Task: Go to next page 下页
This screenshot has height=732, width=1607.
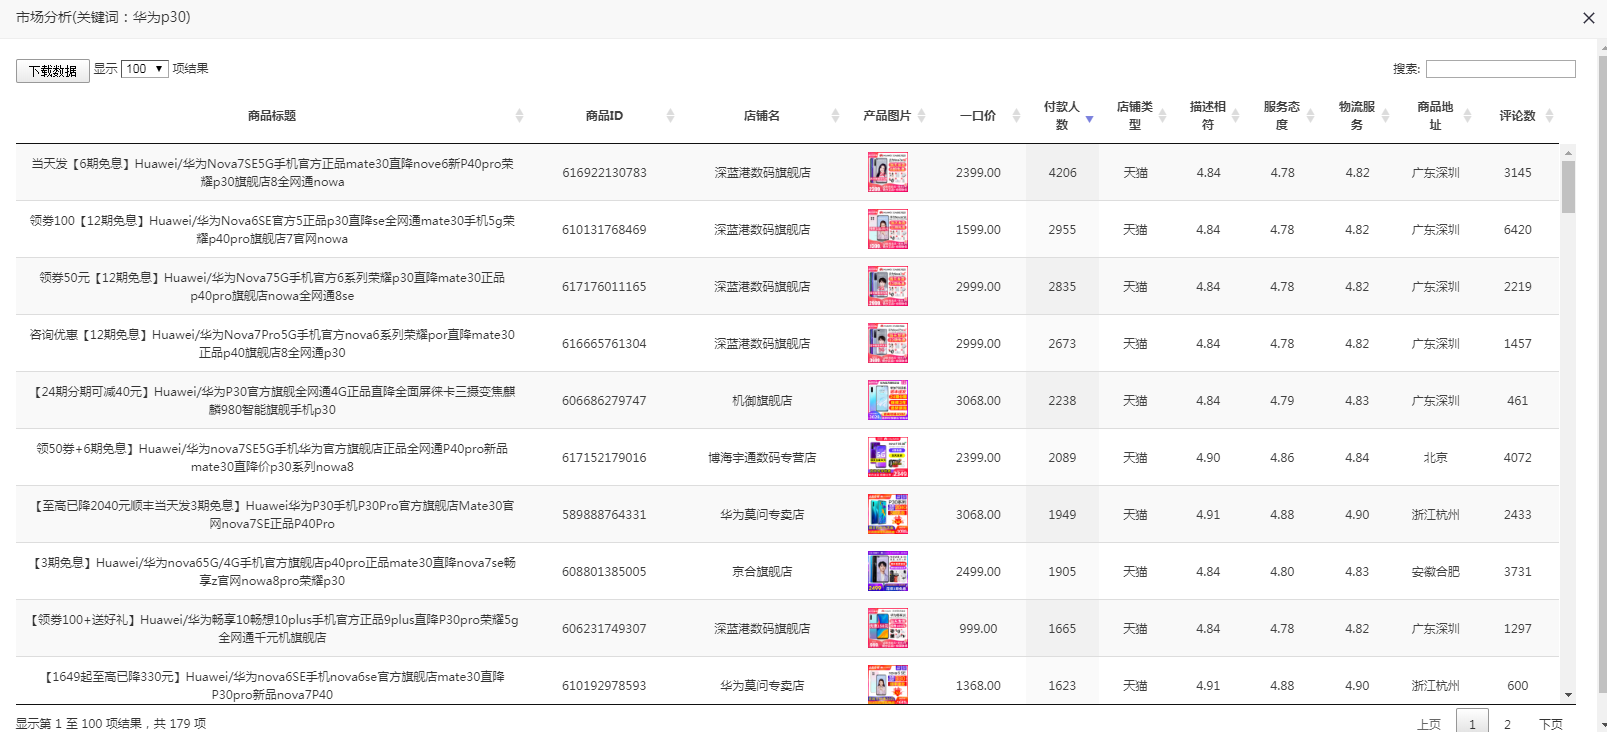Action: click(1551, 724)
